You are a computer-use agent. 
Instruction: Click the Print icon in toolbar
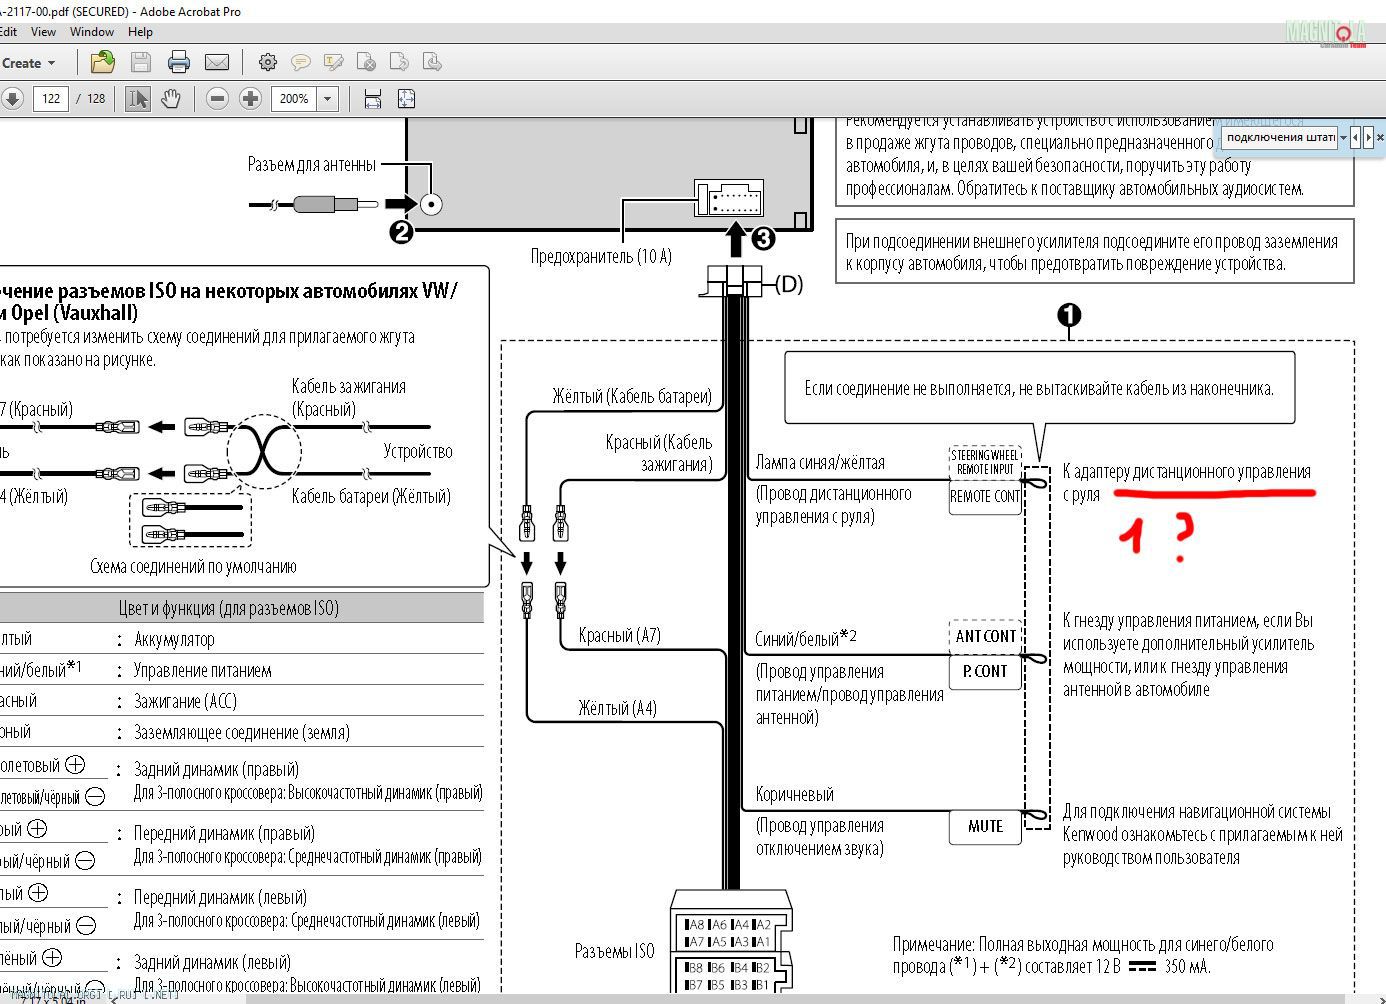pyautogui.click(x=179, y=63)
